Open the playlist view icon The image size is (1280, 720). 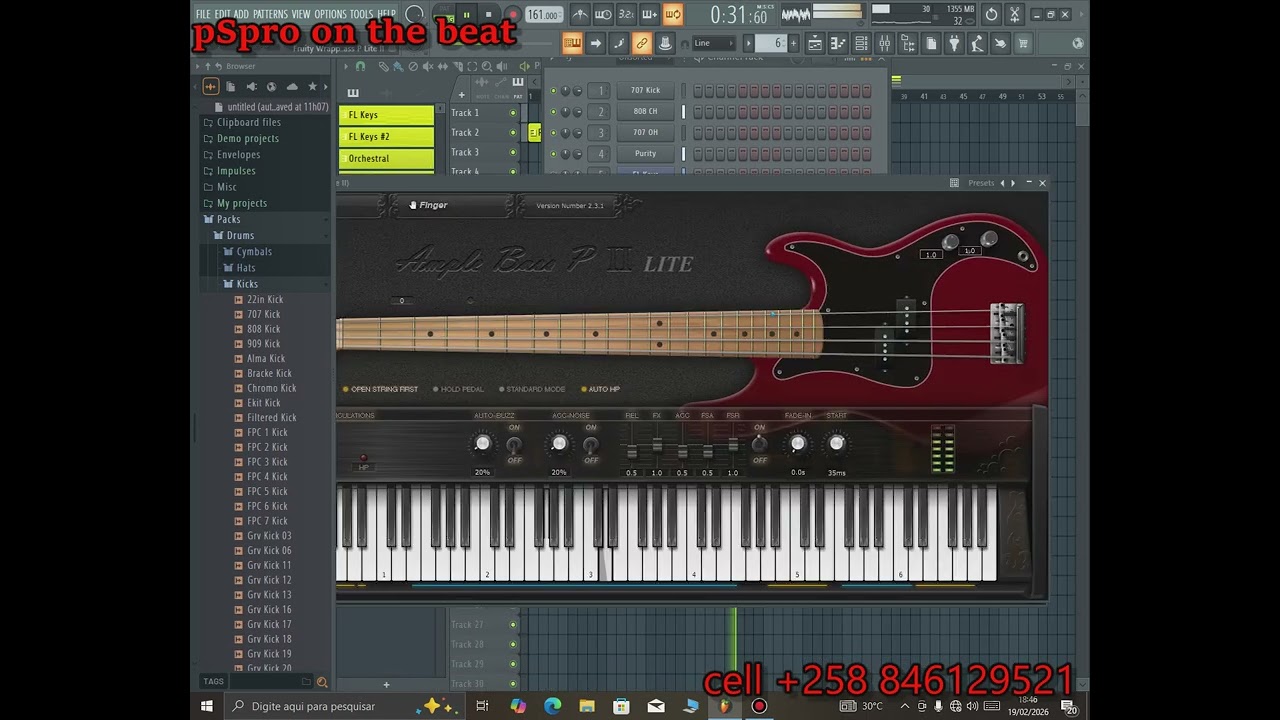pyautogui.click(x=815, y=43)
